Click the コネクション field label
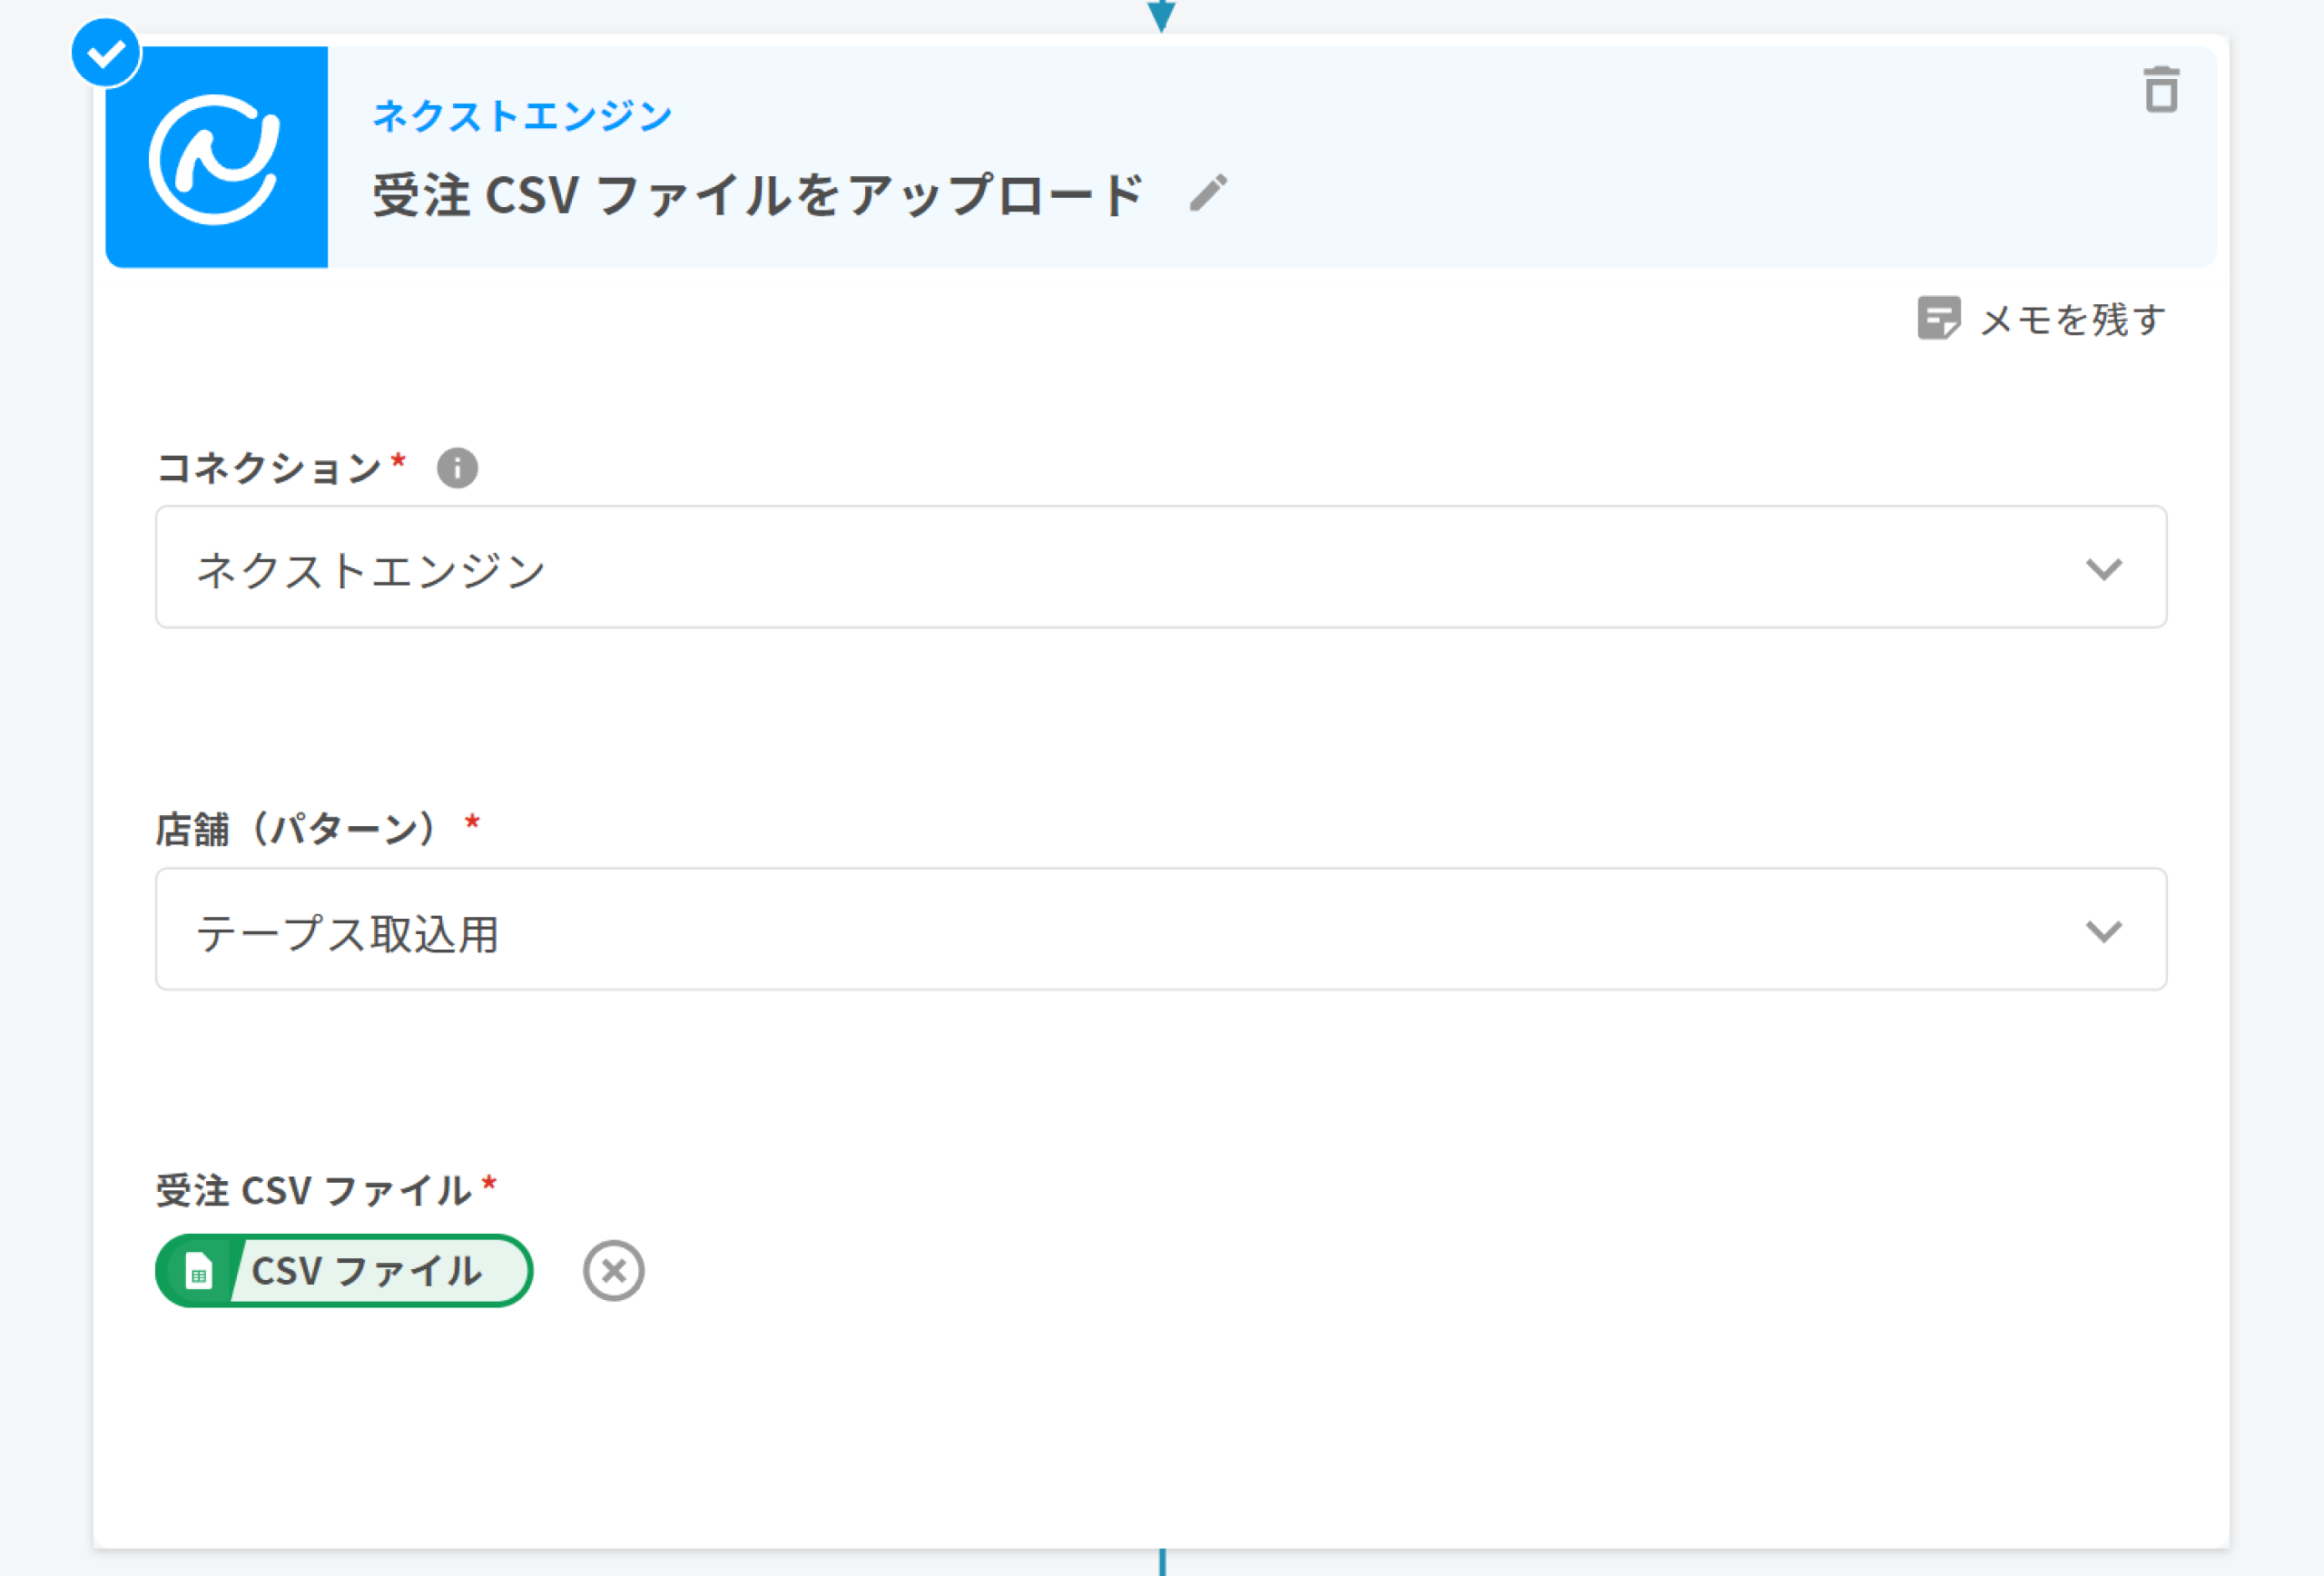The image size is (2324, 1576). 269,468
